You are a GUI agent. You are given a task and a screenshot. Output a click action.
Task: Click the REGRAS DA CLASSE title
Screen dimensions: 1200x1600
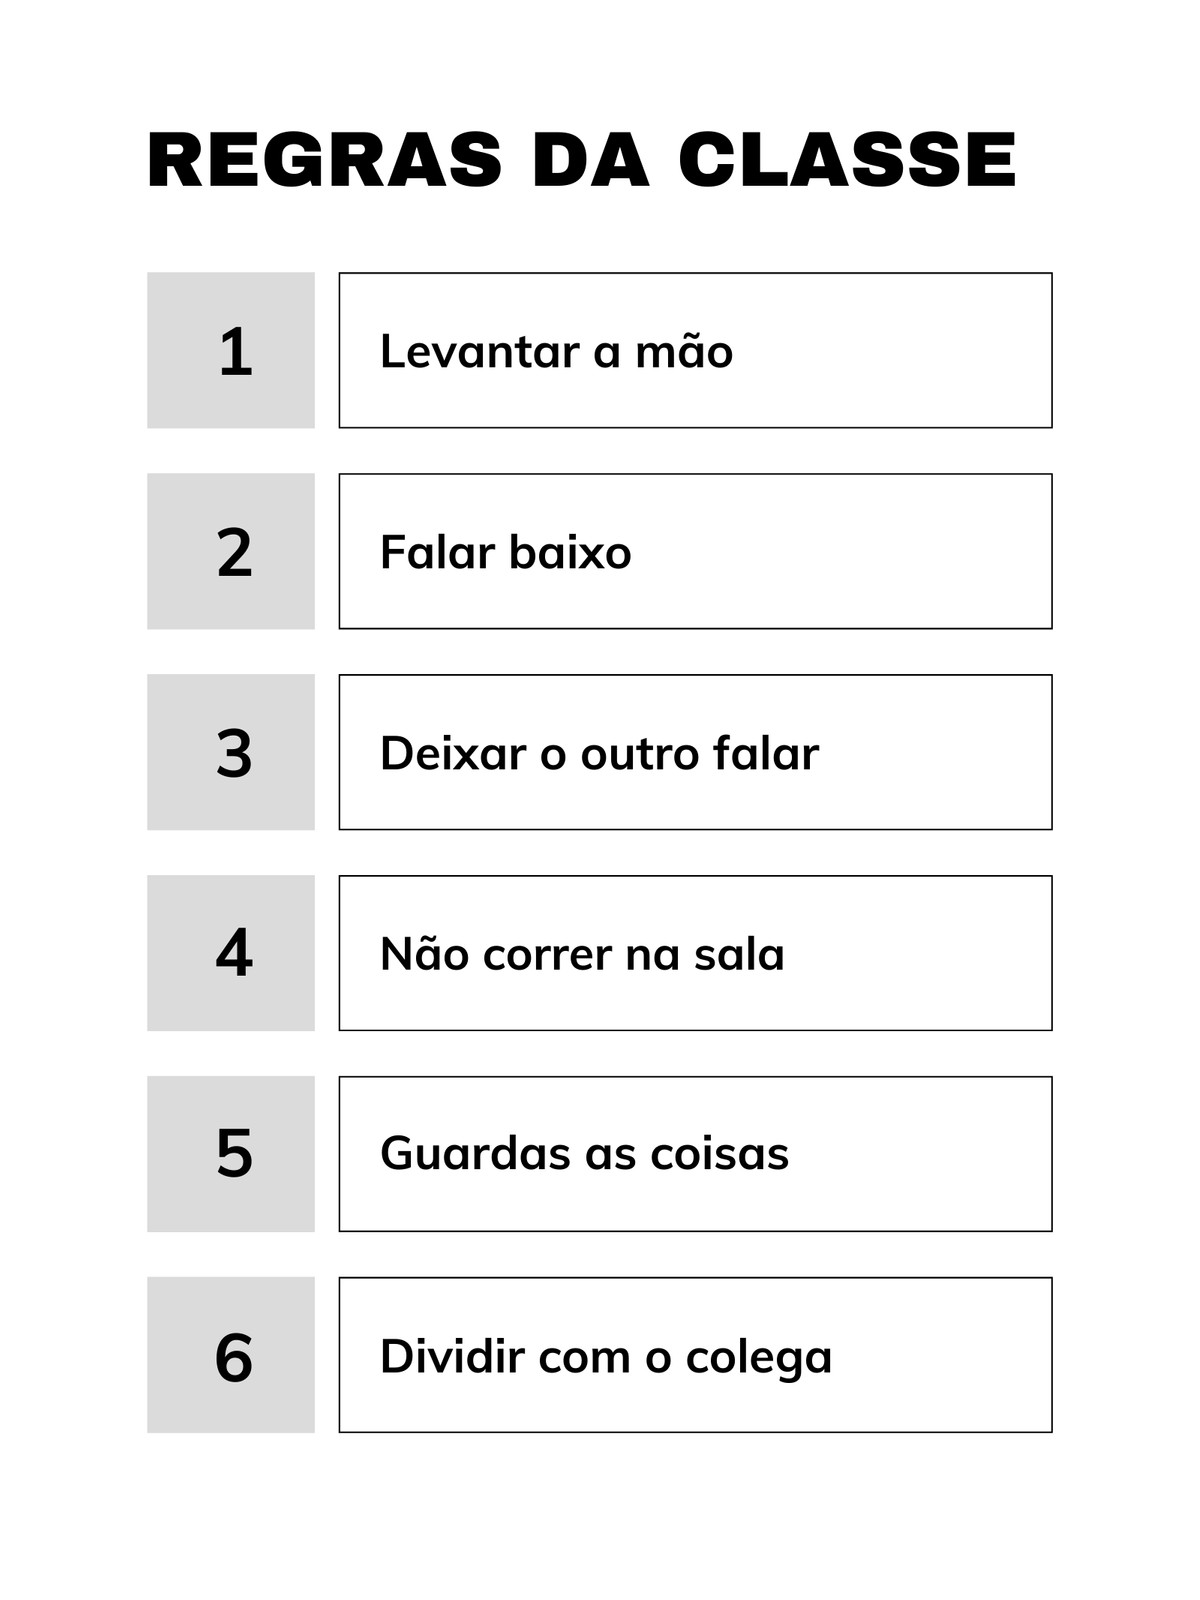(581, 160)
